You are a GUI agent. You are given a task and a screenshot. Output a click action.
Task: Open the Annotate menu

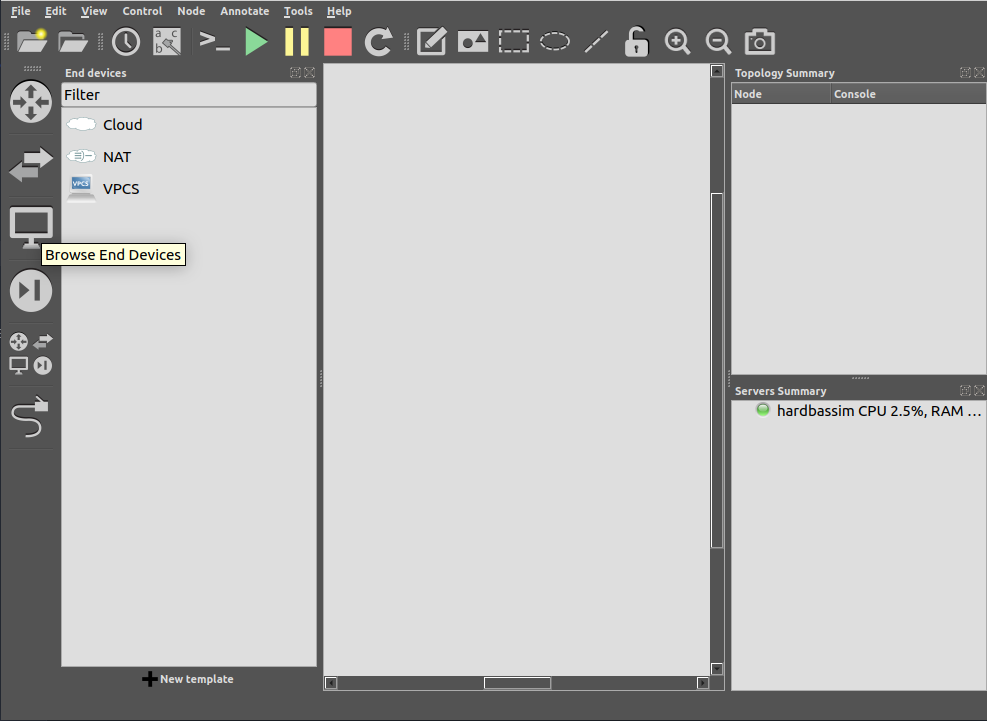pos(244,11)
